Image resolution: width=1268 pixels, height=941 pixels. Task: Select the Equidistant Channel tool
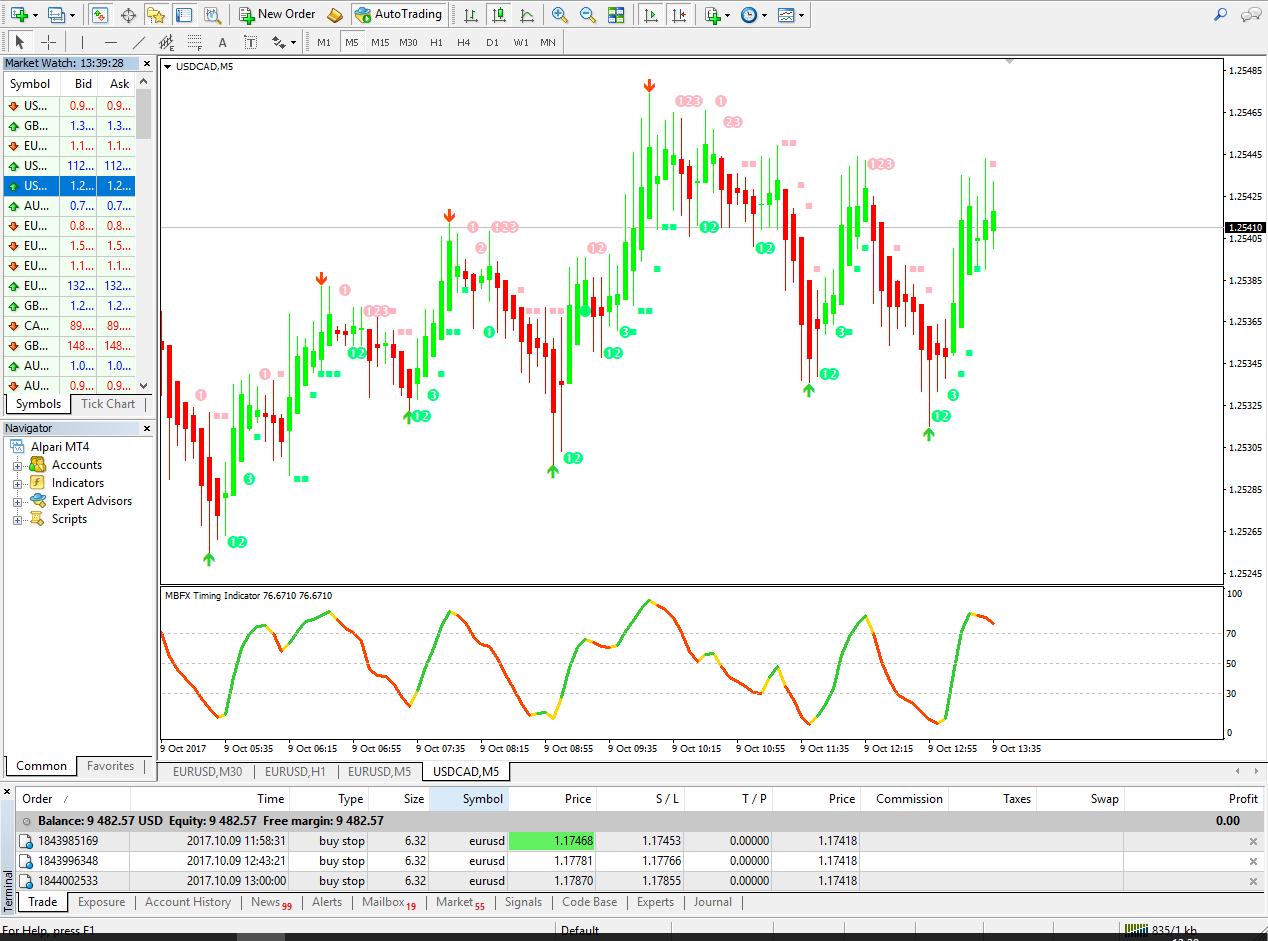click(167, 42)
